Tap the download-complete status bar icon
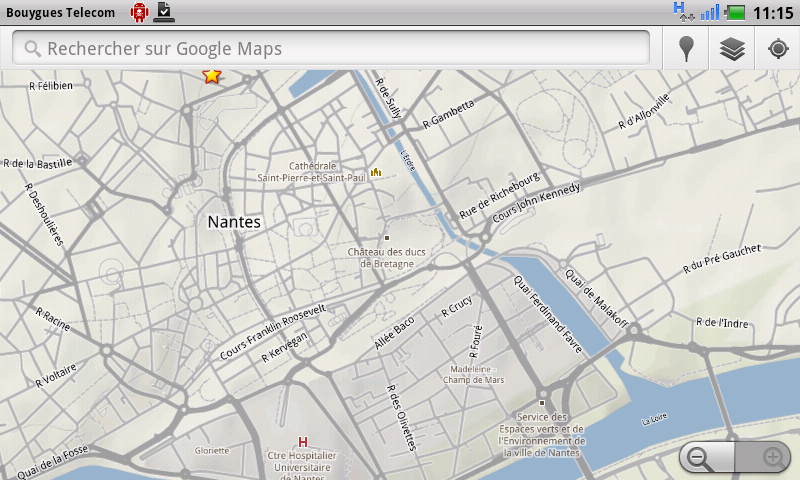This screenshot has height=480, width=800. point(164,12)
